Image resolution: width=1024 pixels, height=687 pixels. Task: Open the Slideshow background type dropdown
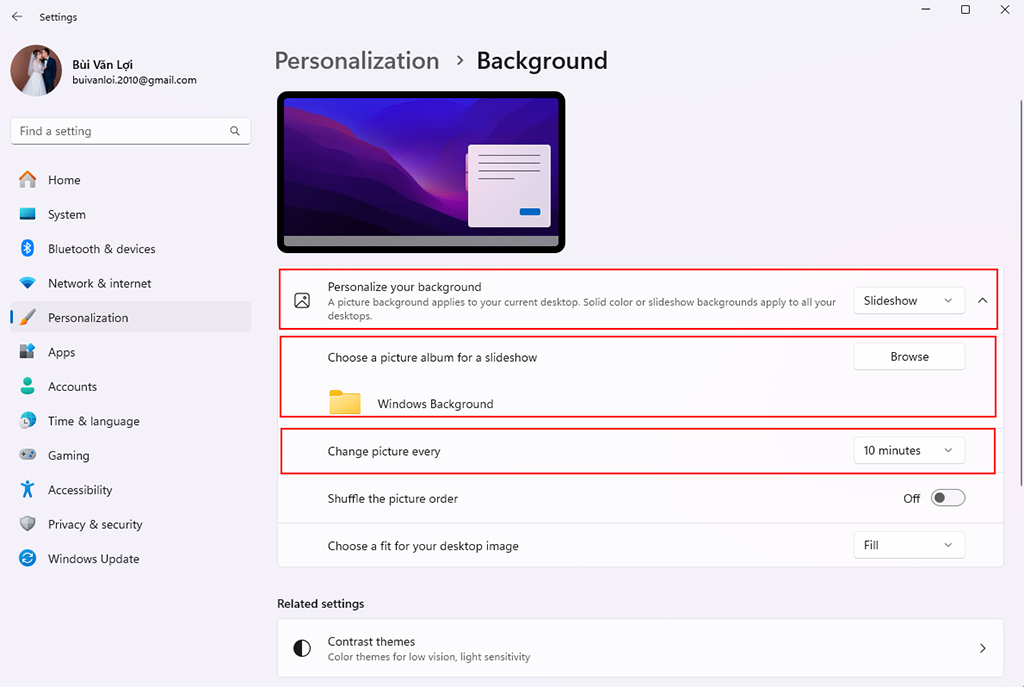tap(908, 301)
